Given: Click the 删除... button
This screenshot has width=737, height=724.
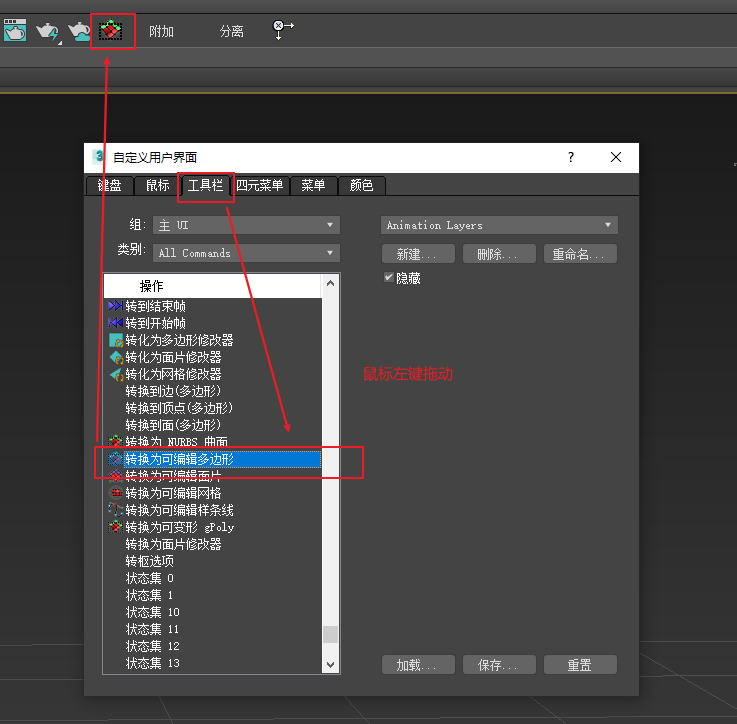Looking at the screenshot, I should 499,254.
